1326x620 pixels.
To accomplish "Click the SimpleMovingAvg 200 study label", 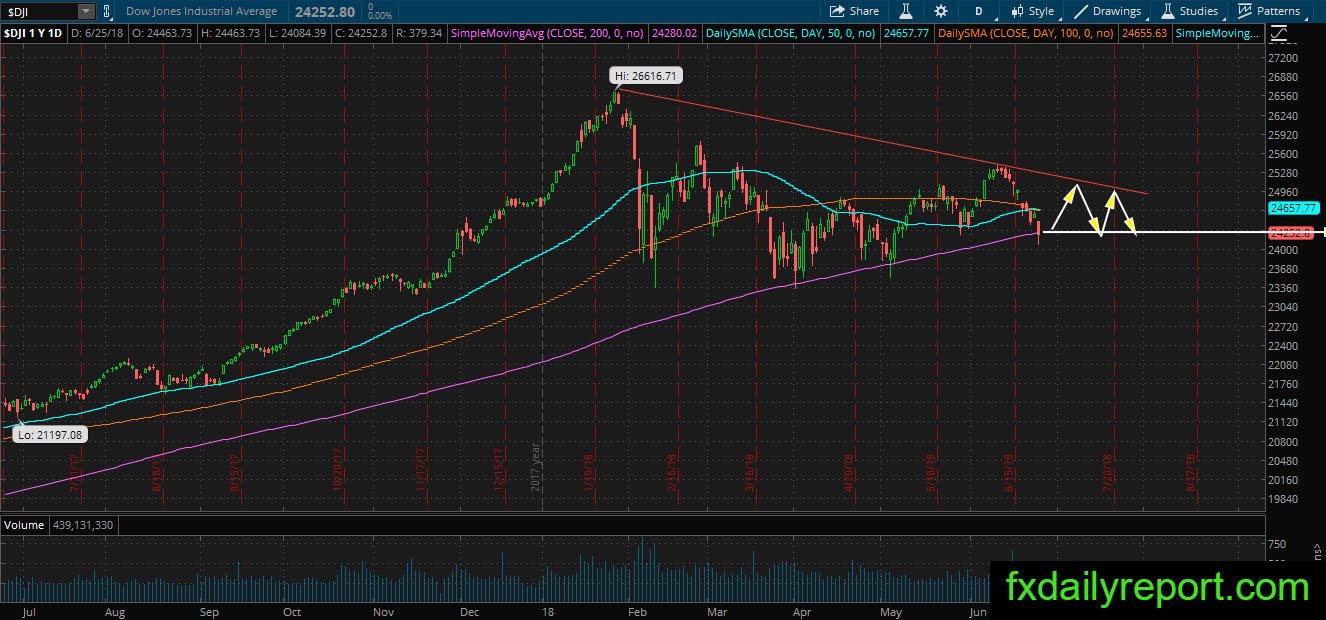I will point(550,33).
